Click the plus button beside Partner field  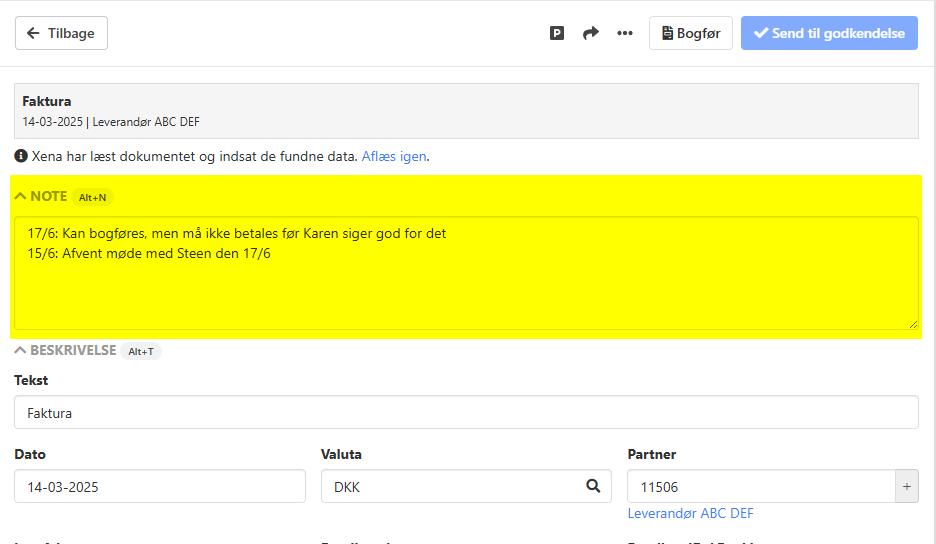[x=907, y=486]
